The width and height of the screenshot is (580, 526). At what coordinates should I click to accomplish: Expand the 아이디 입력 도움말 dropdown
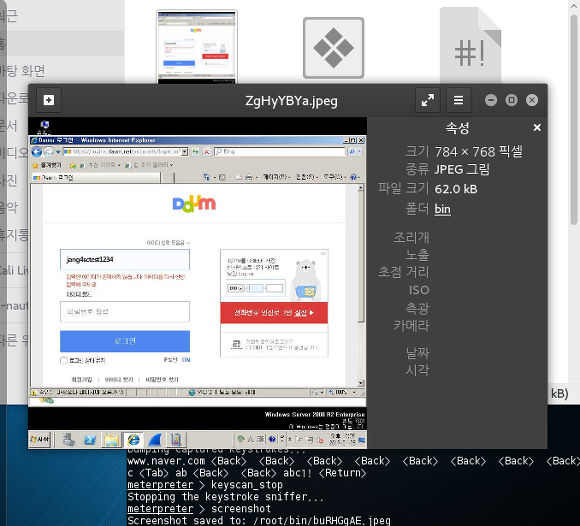pyautogui.click(x=168, y=243)
